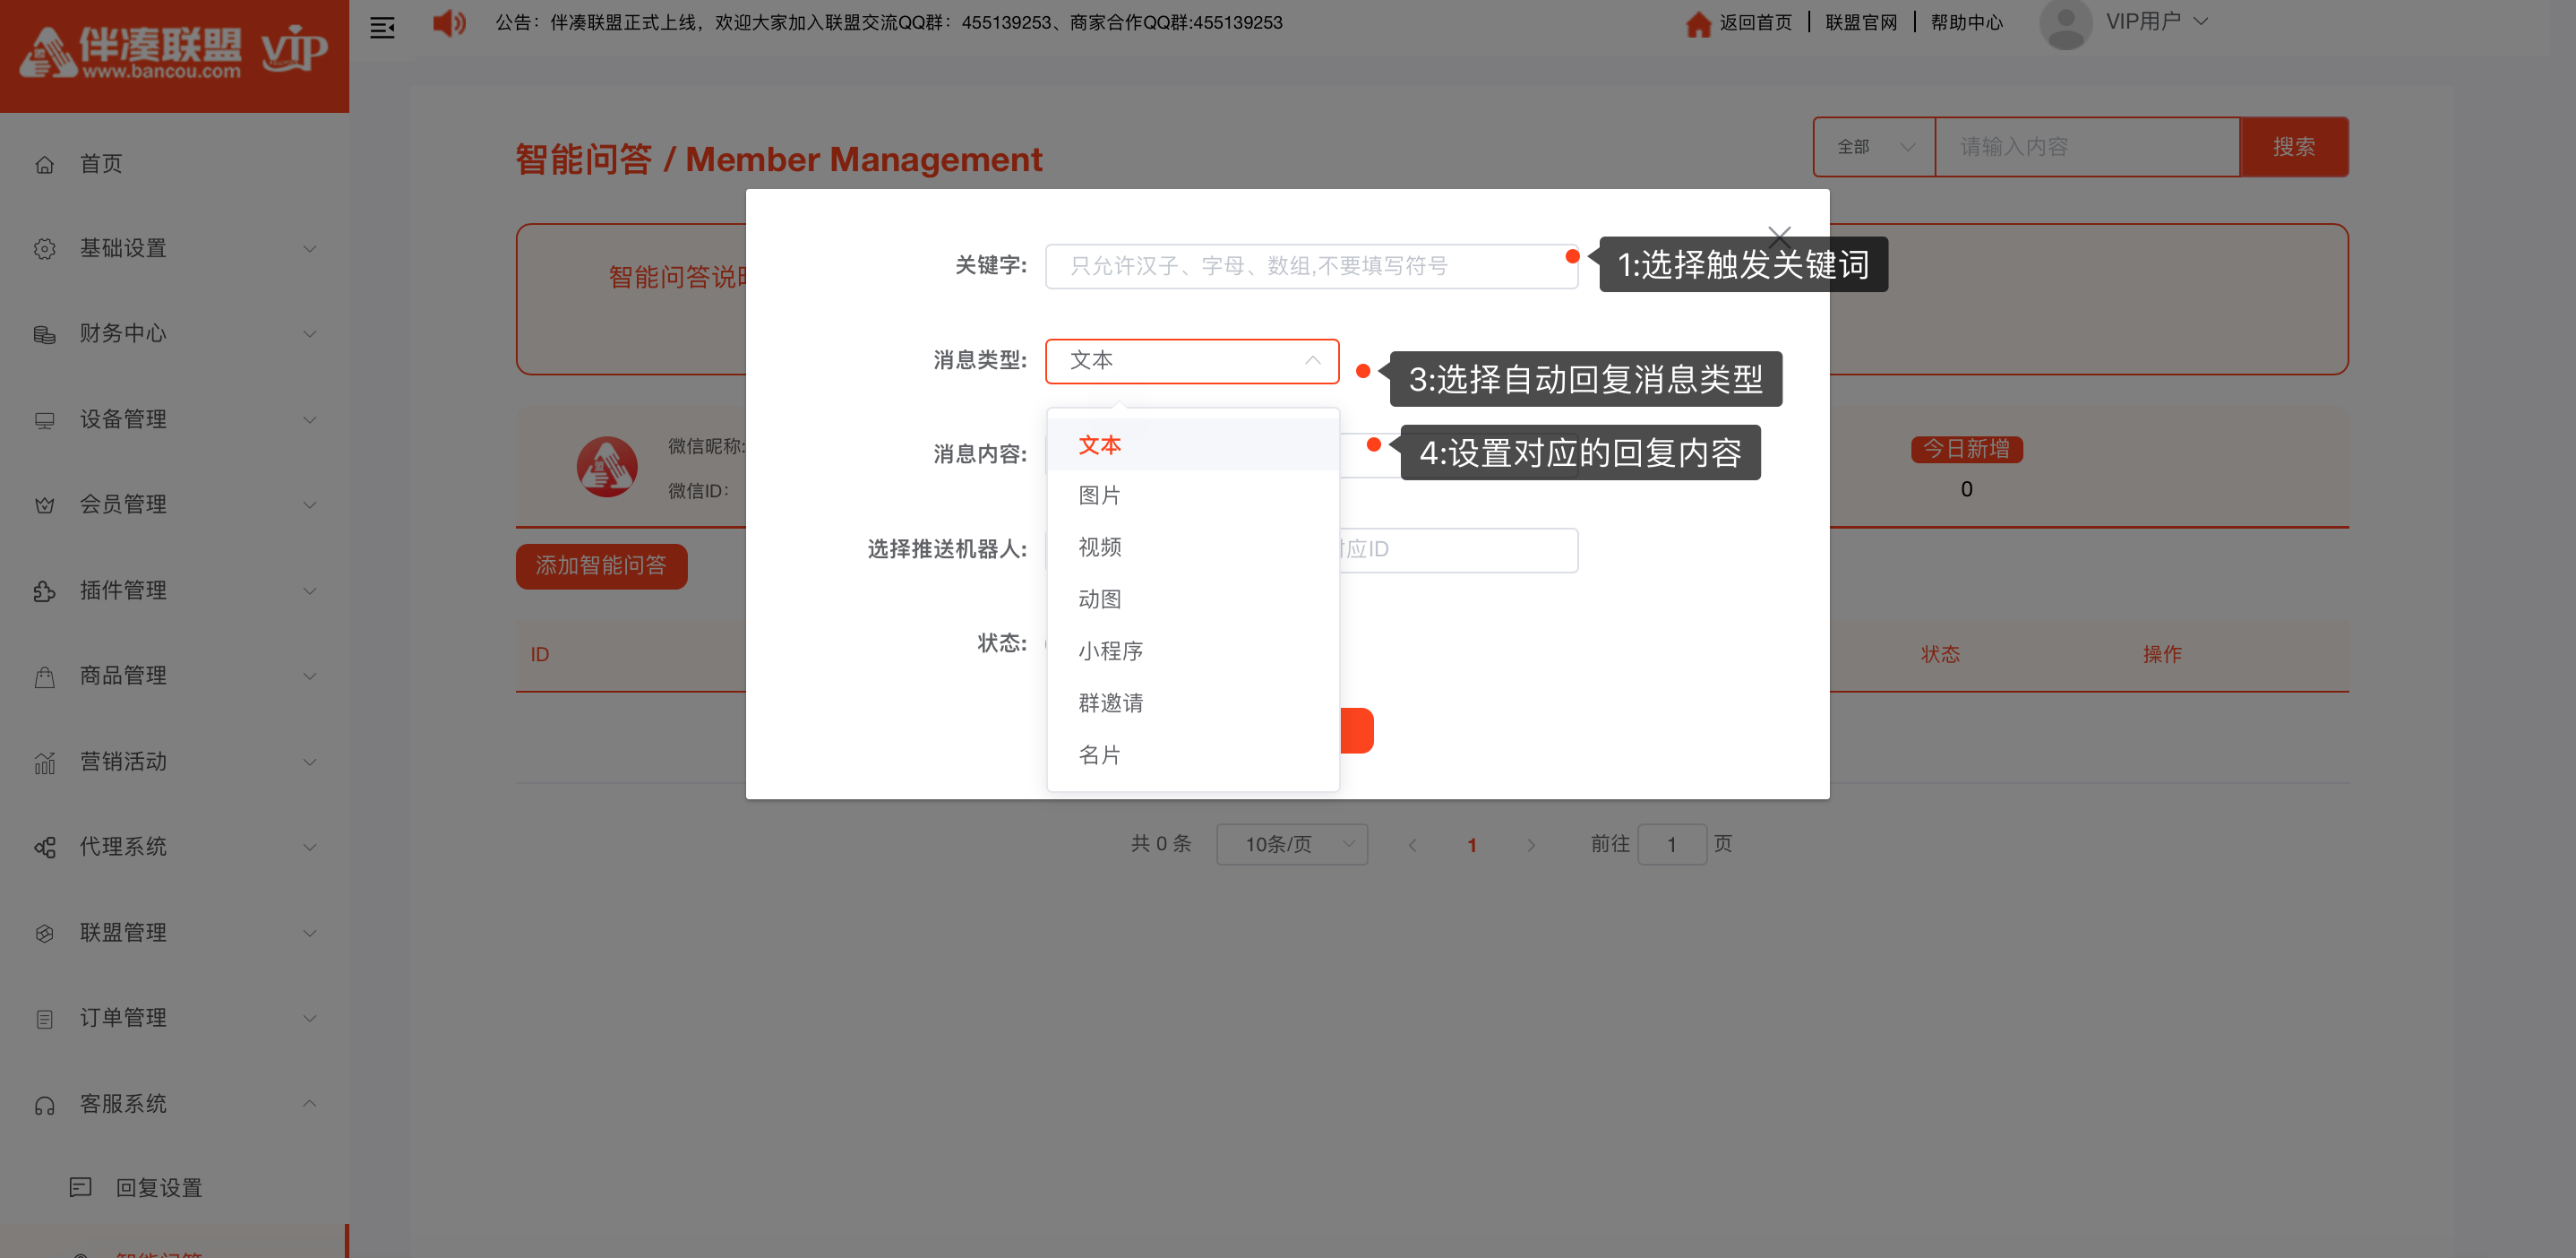Click the 操作 column header
Screen dimensions: 2576x1258
click(x=2162, y=655)
